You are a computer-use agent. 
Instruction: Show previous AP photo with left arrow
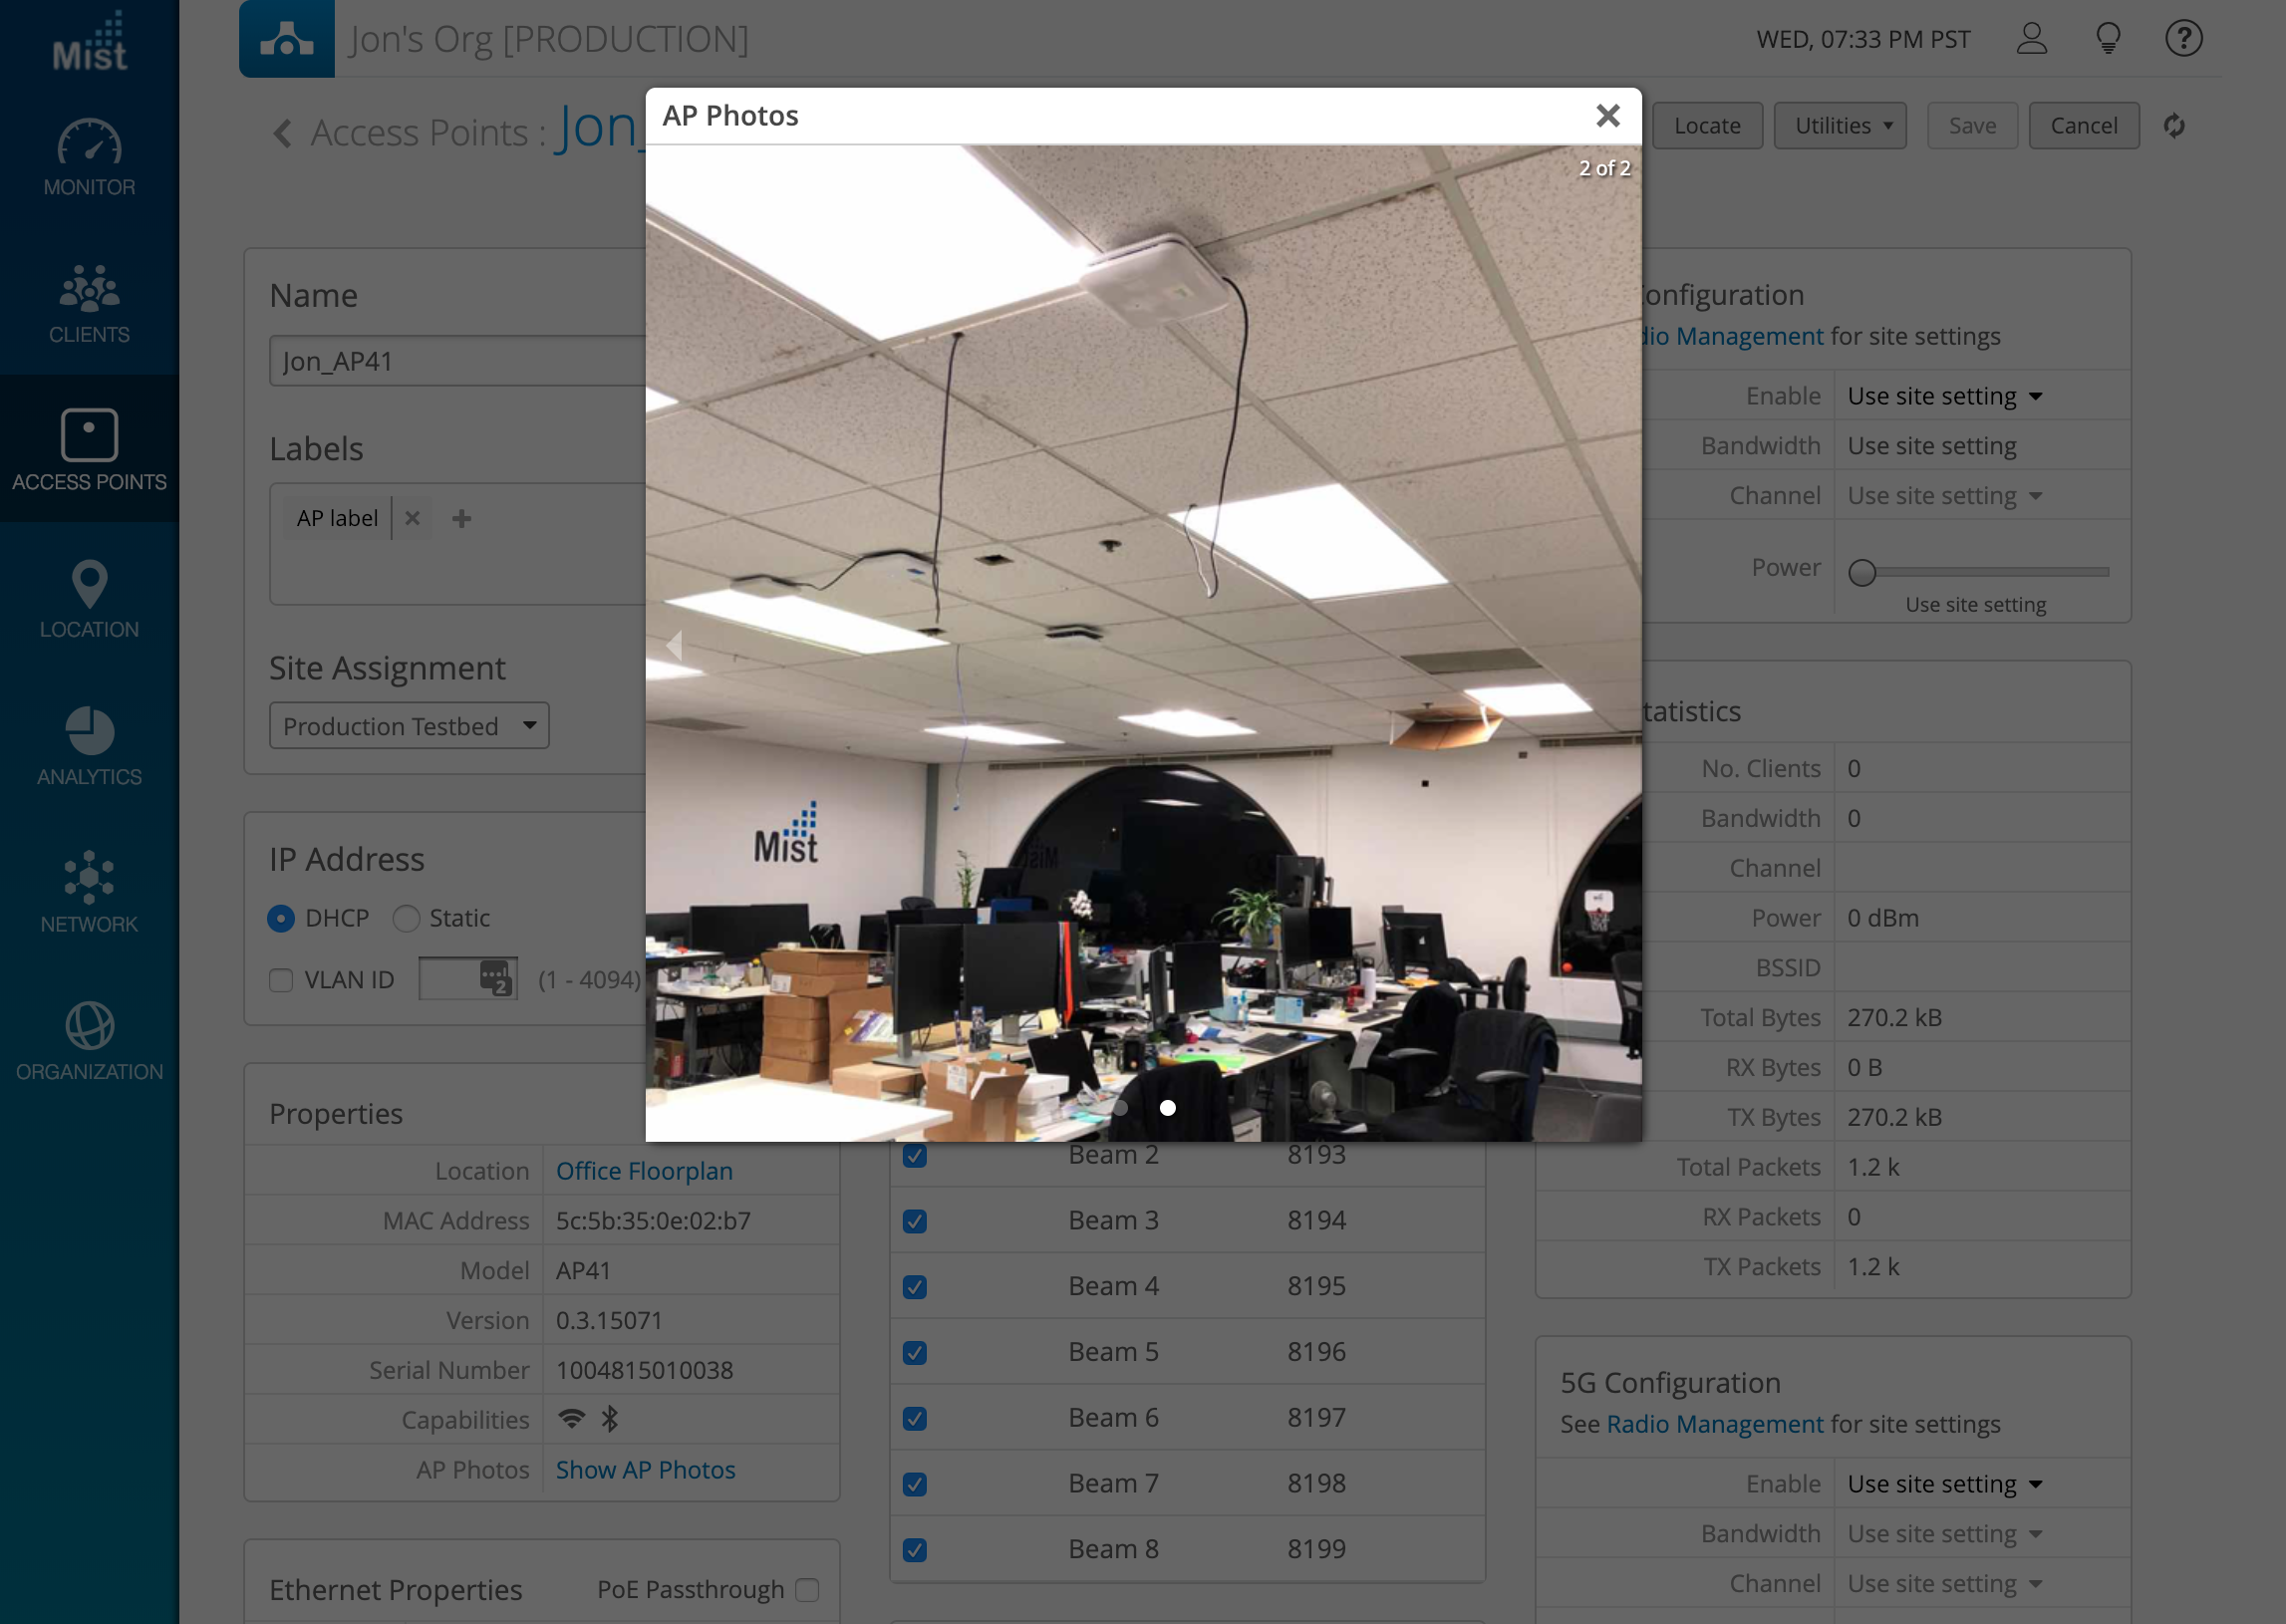pos(675,645)
